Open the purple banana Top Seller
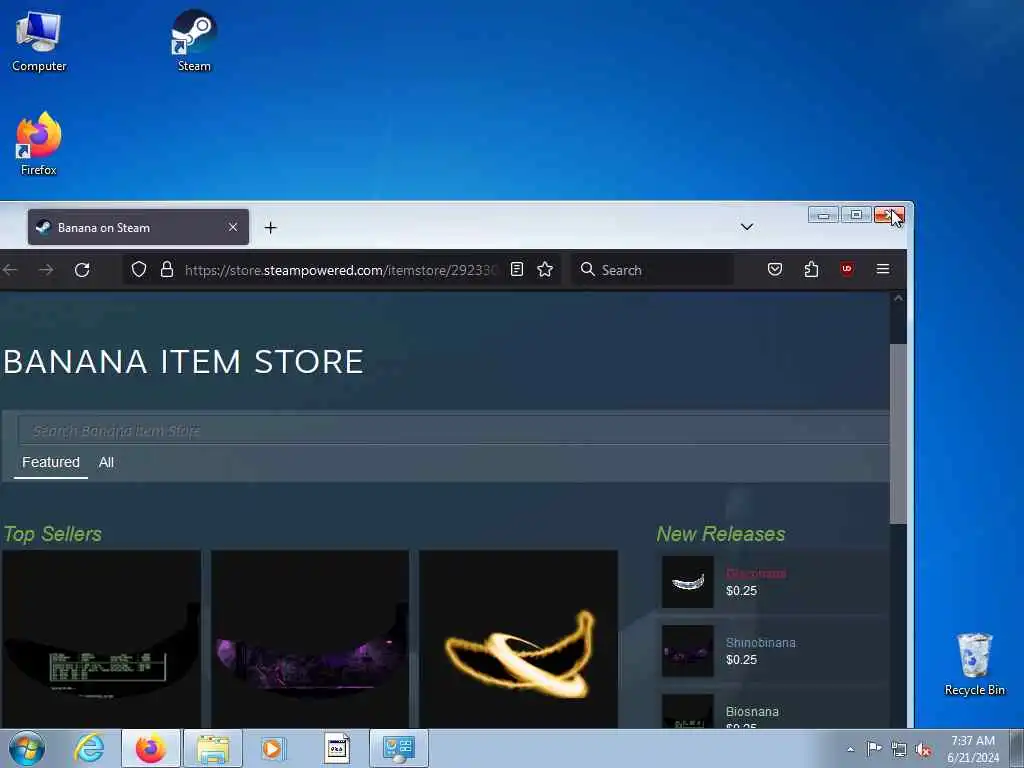This screenshot has width=1024, height=768. pyautogui.click(x=310, y=639)
